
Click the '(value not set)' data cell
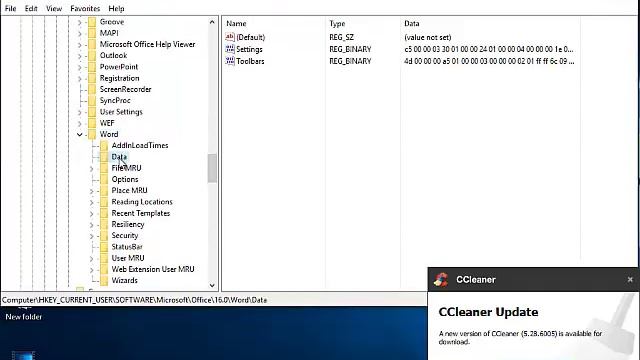point(428,37)
